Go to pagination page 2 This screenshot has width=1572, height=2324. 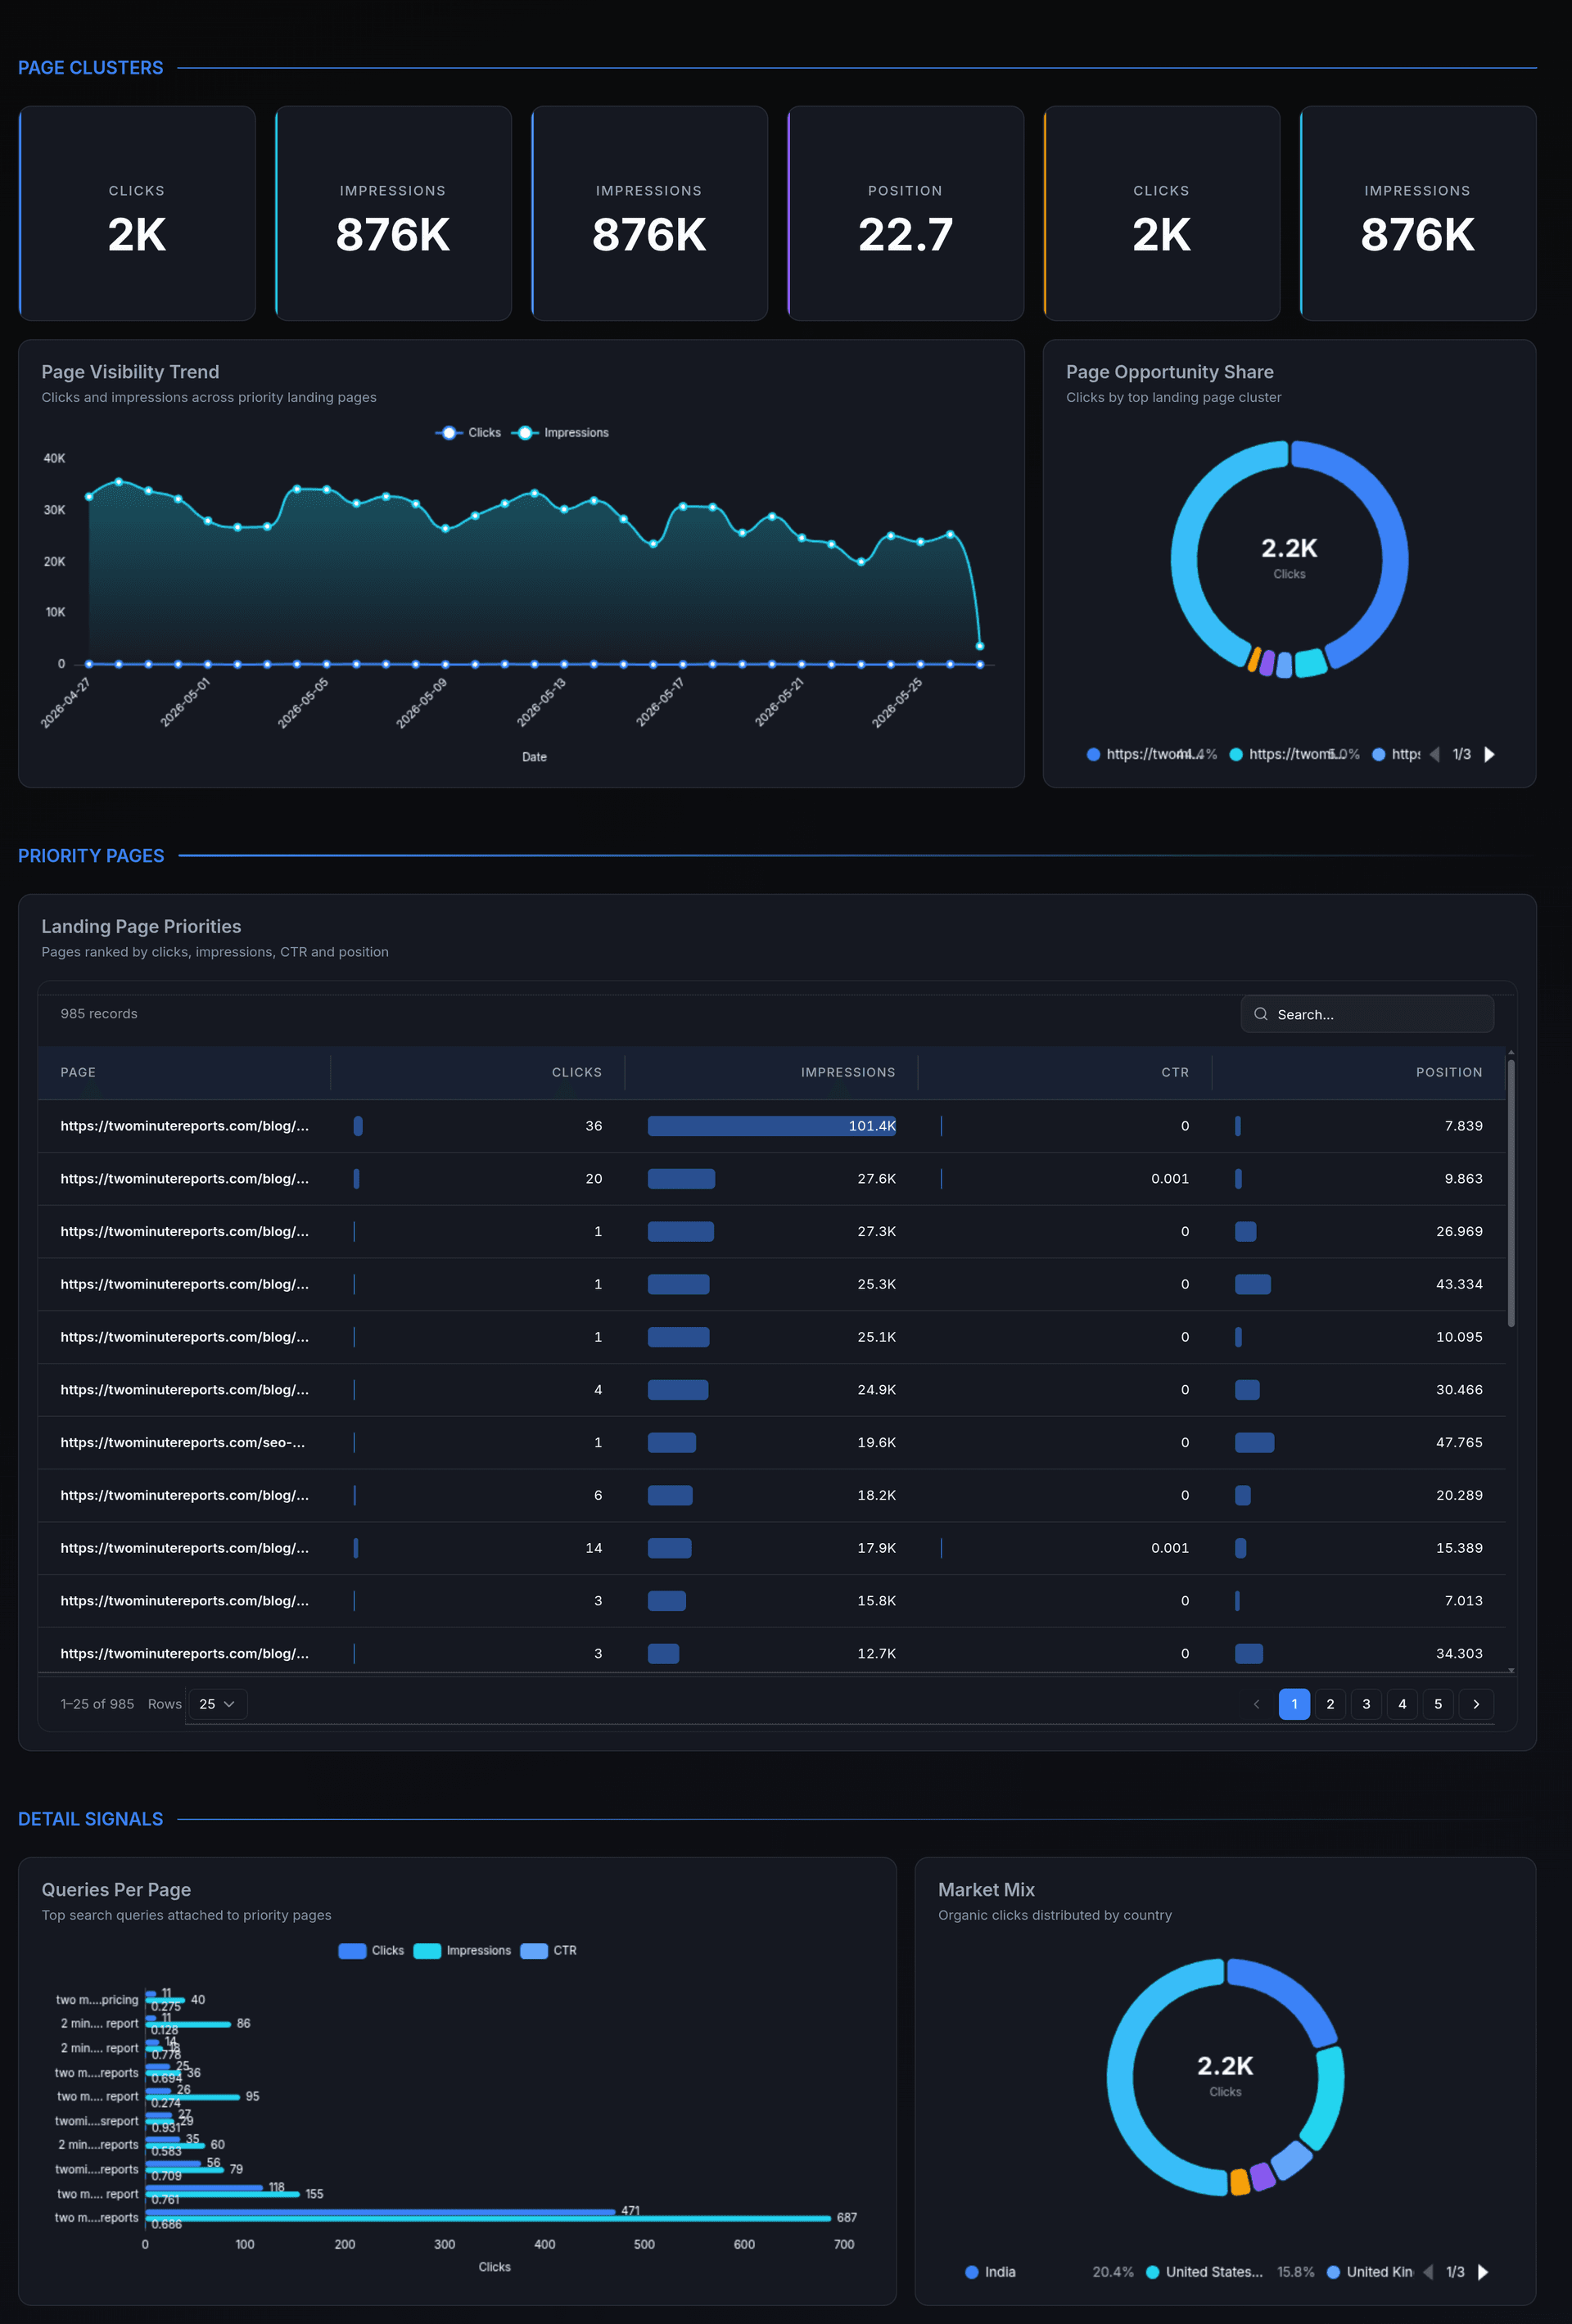(1330, 1704)
